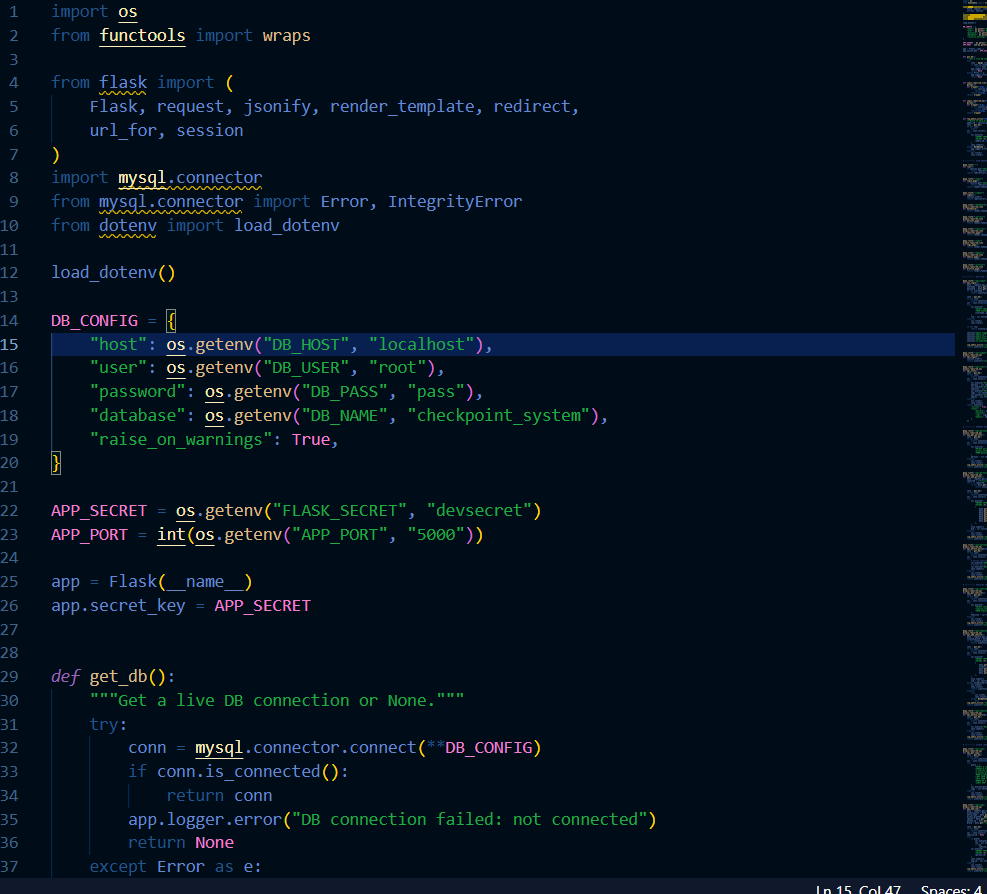Click the "localhost" string on line 15

point(421,344)
